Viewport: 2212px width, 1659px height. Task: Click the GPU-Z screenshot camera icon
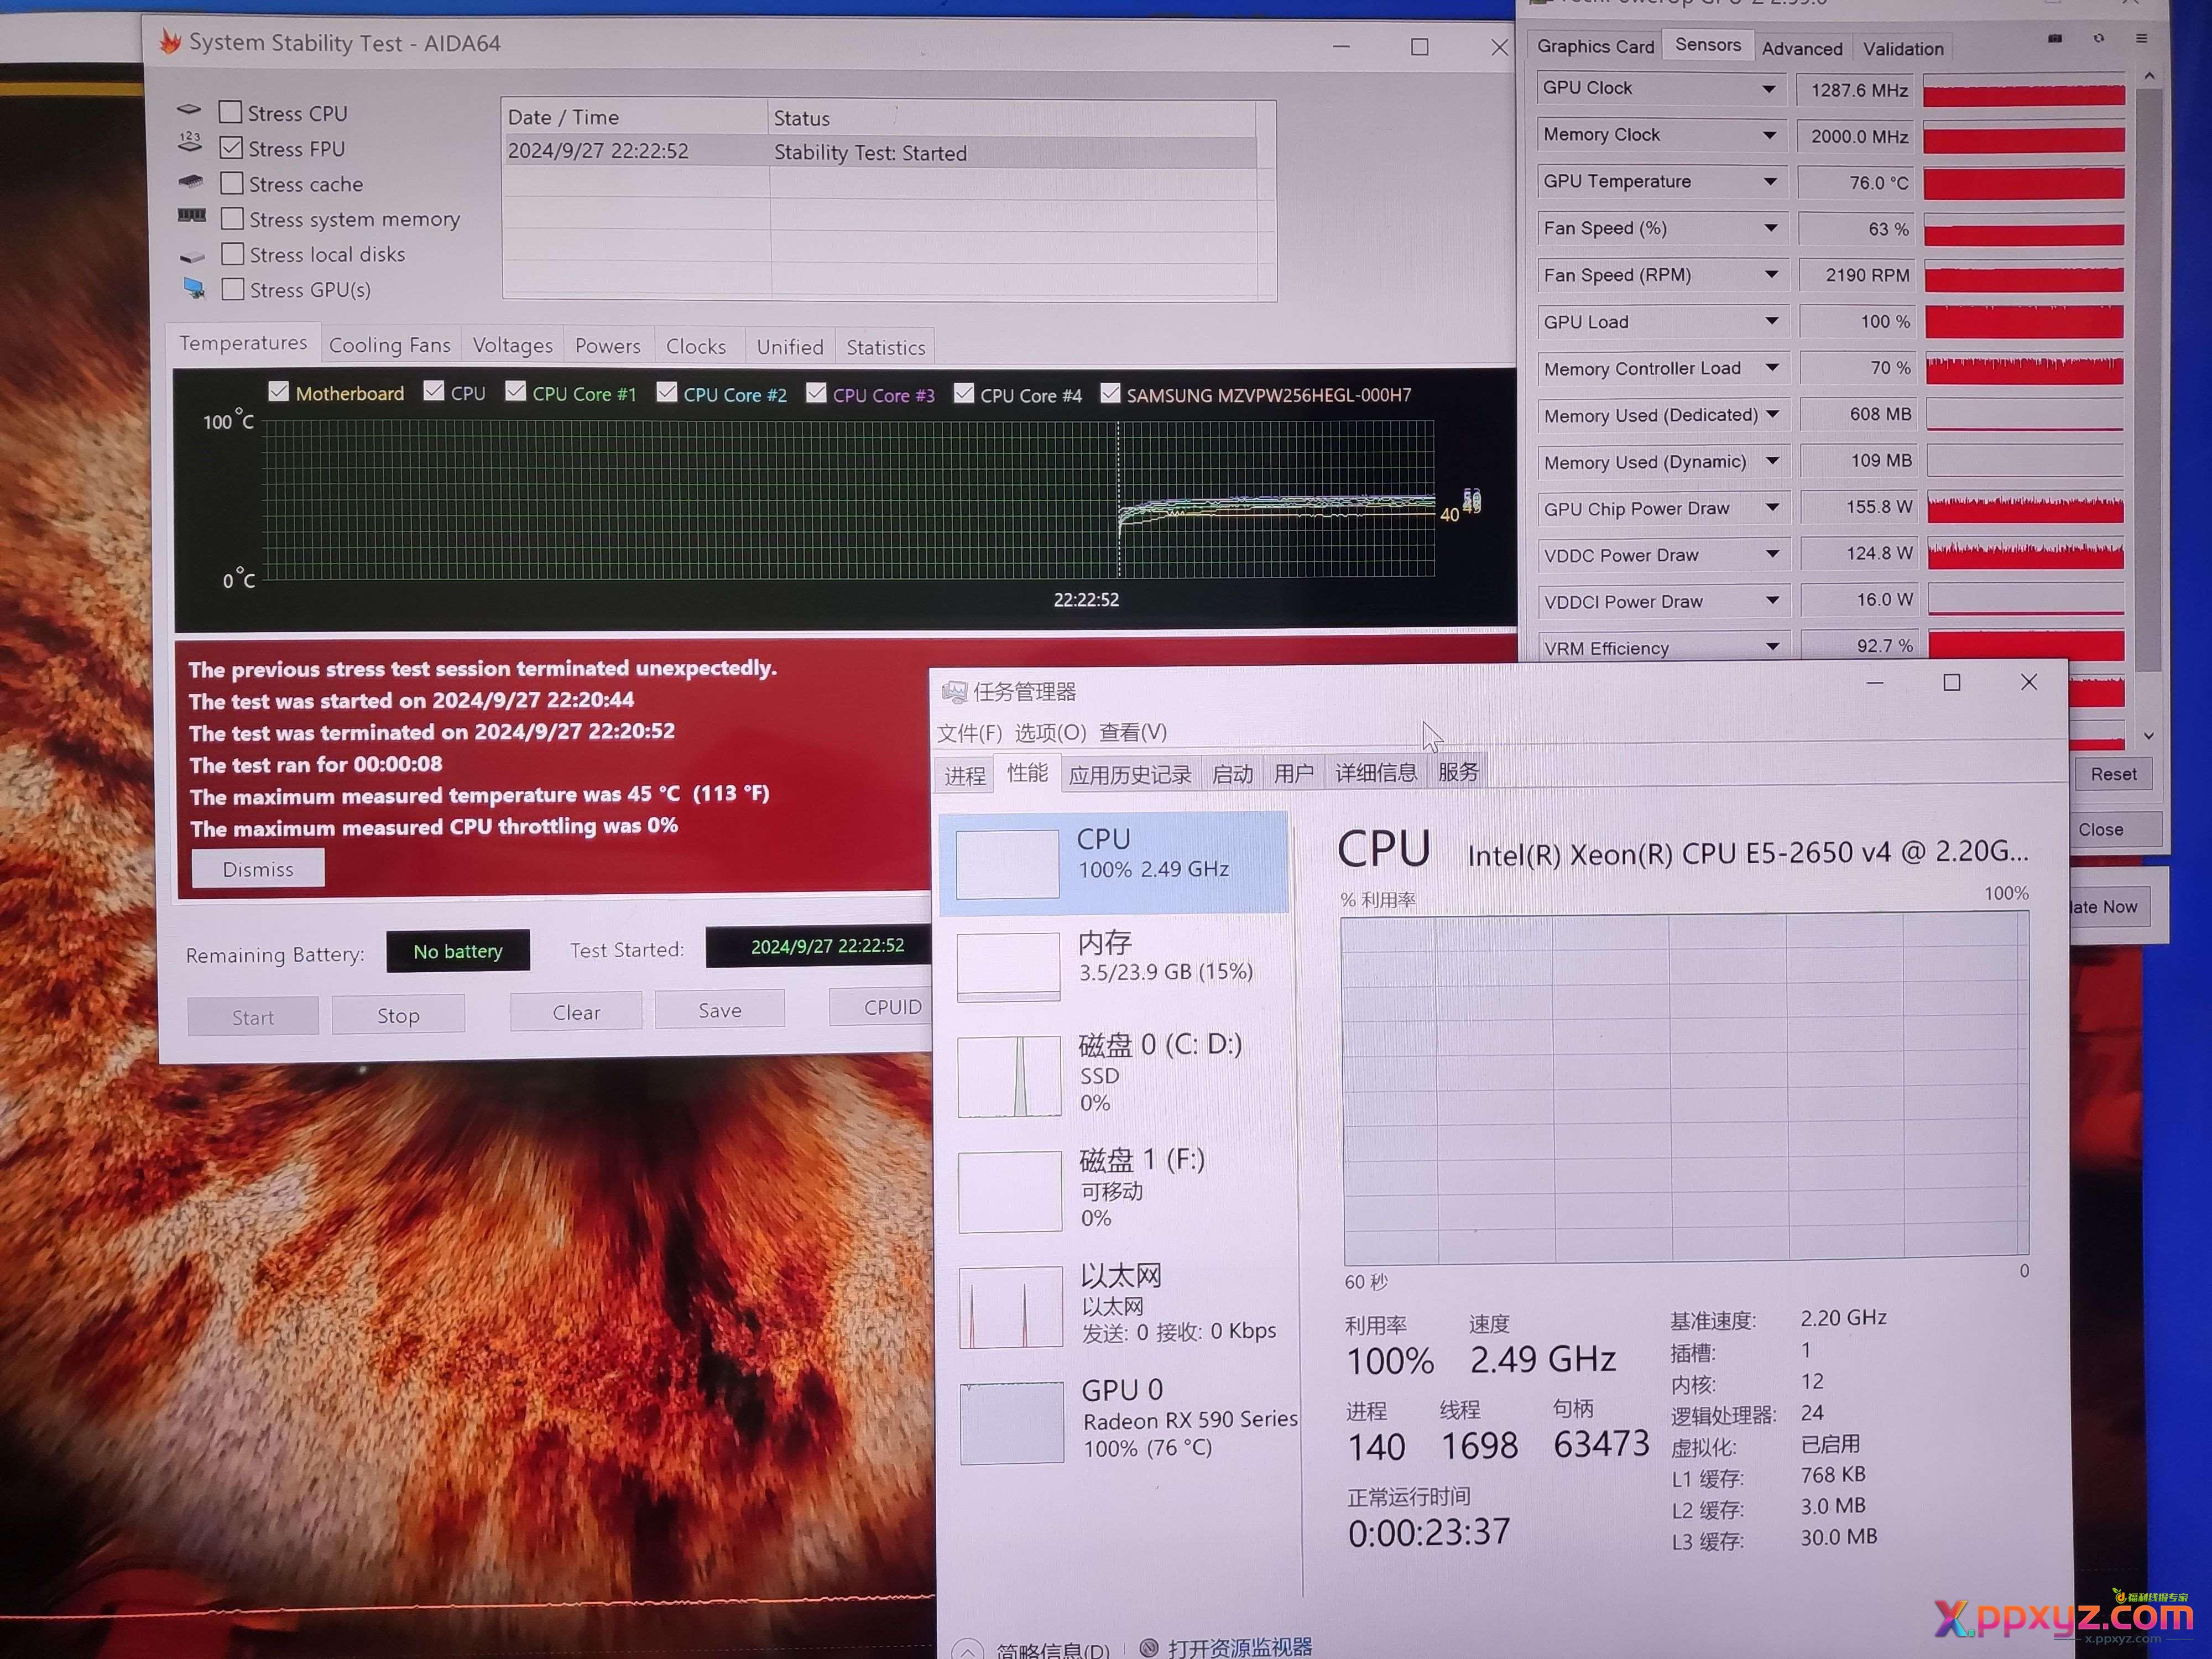(x=2055, y=39)
